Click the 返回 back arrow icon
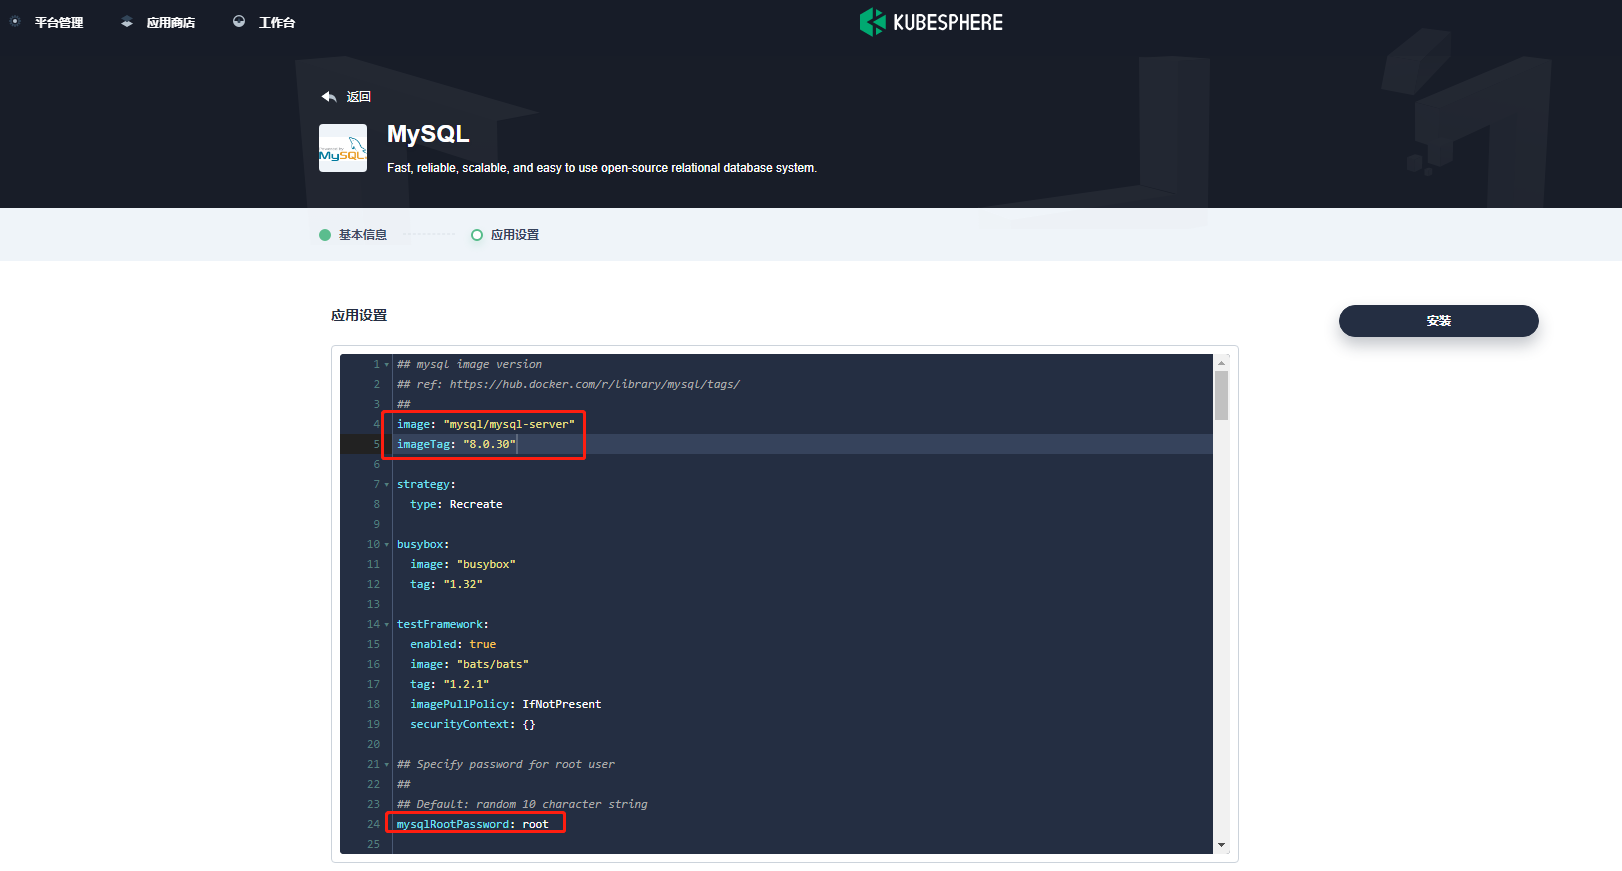The image size is (1622, 871). point(329,97)
